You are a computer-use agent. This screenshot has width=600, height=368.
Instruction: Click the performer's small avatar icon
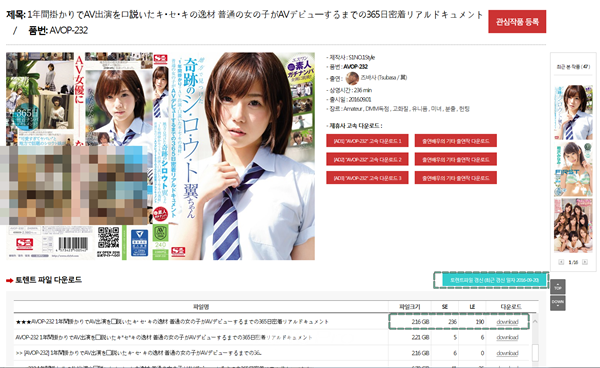(x=352, y=78)
